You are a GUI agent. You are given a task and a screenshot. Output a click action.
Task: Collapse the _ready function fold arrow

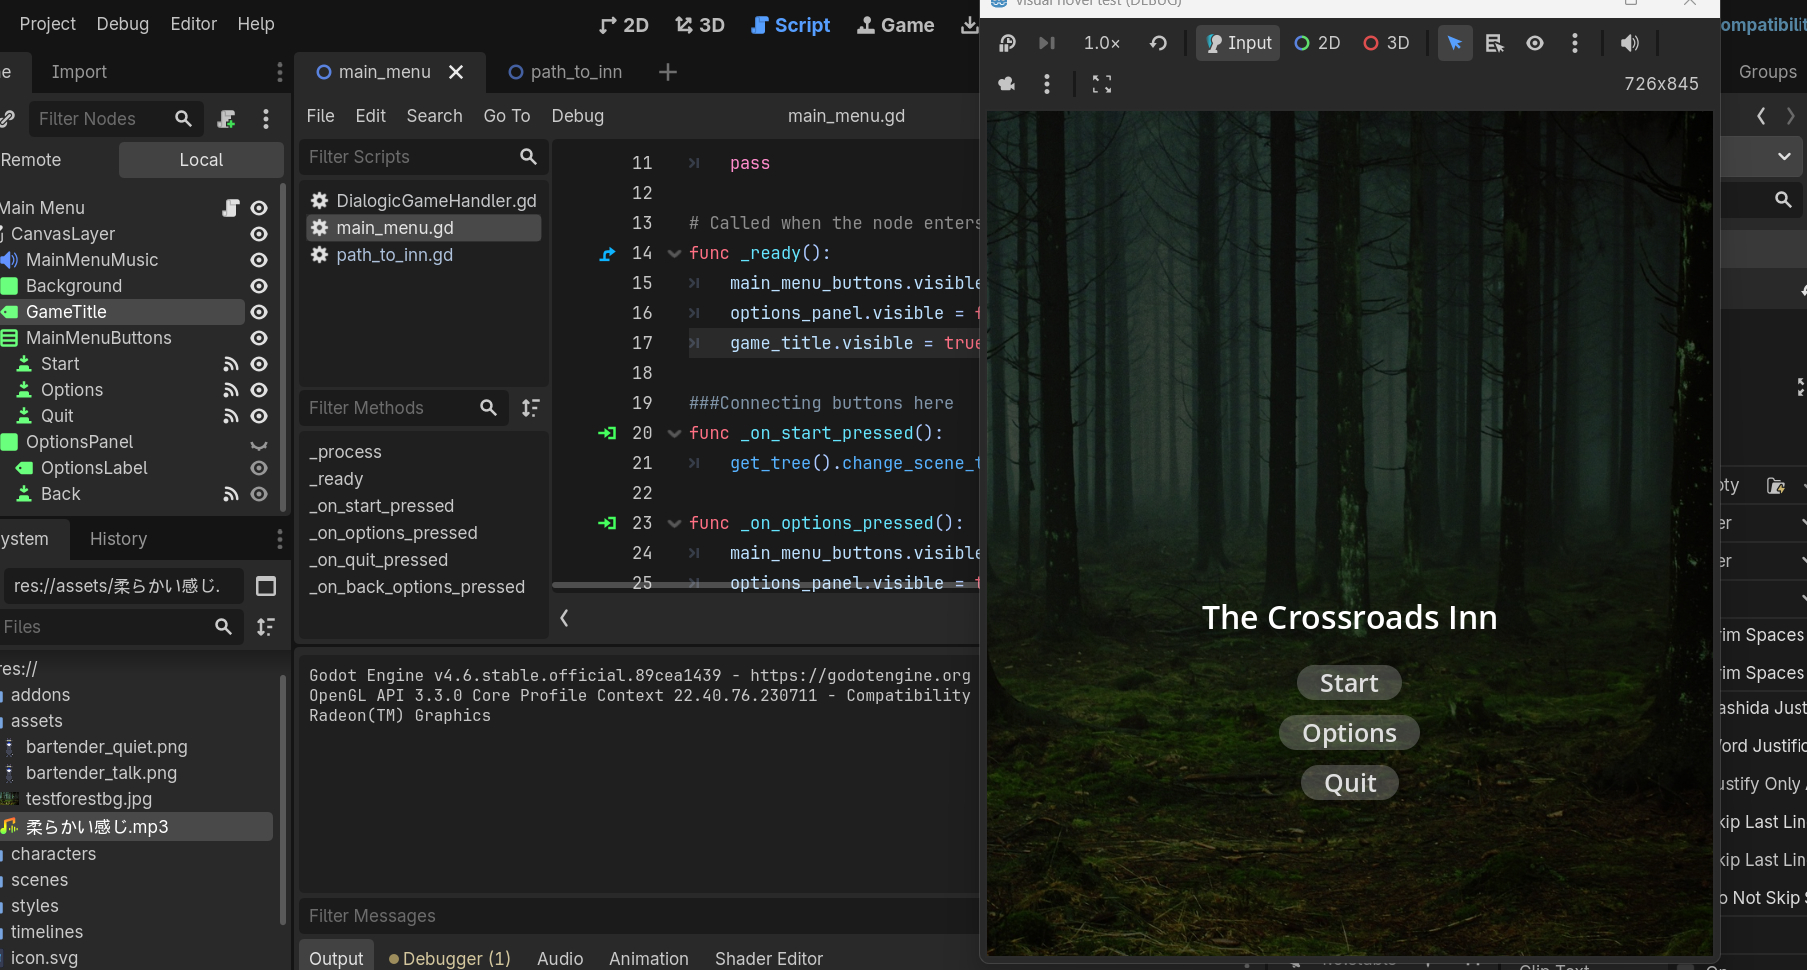674,254
